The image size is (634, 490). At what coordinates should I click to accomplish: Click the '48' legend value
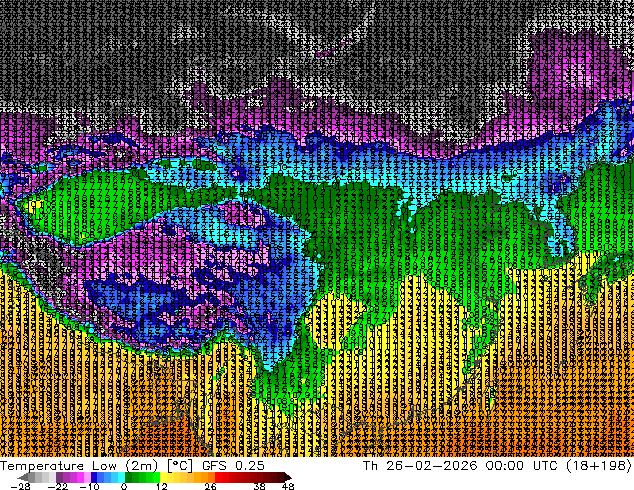[x=288, y=486]
